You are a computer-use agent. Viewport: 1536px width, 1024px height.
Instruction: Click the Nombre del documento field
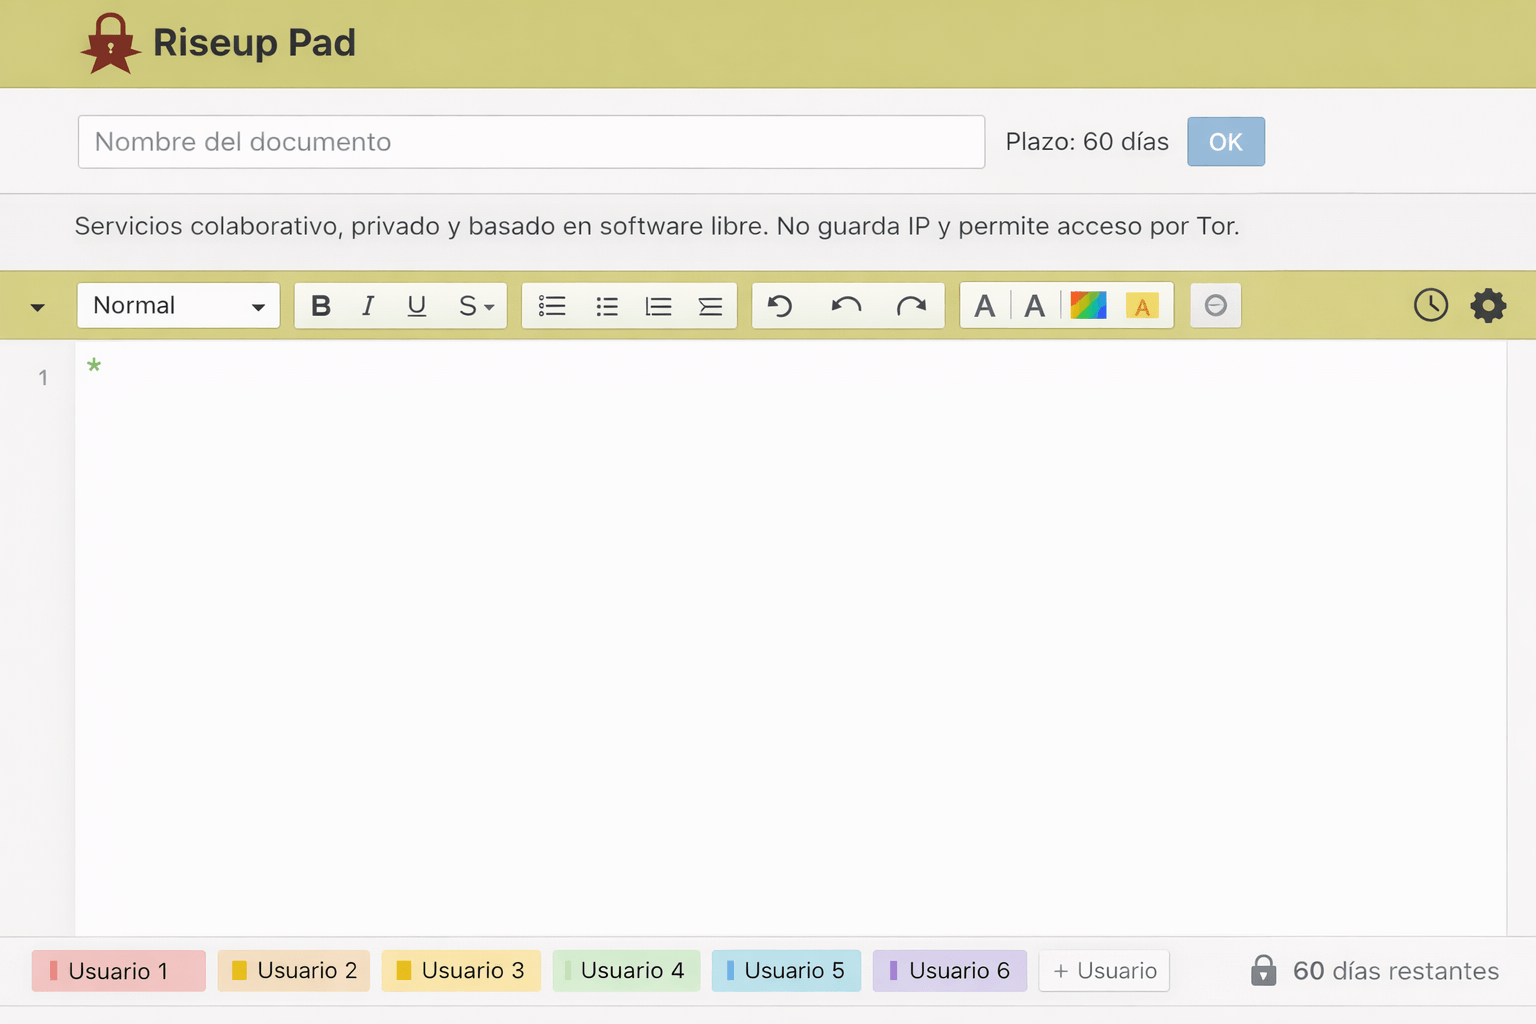point(531,142)
